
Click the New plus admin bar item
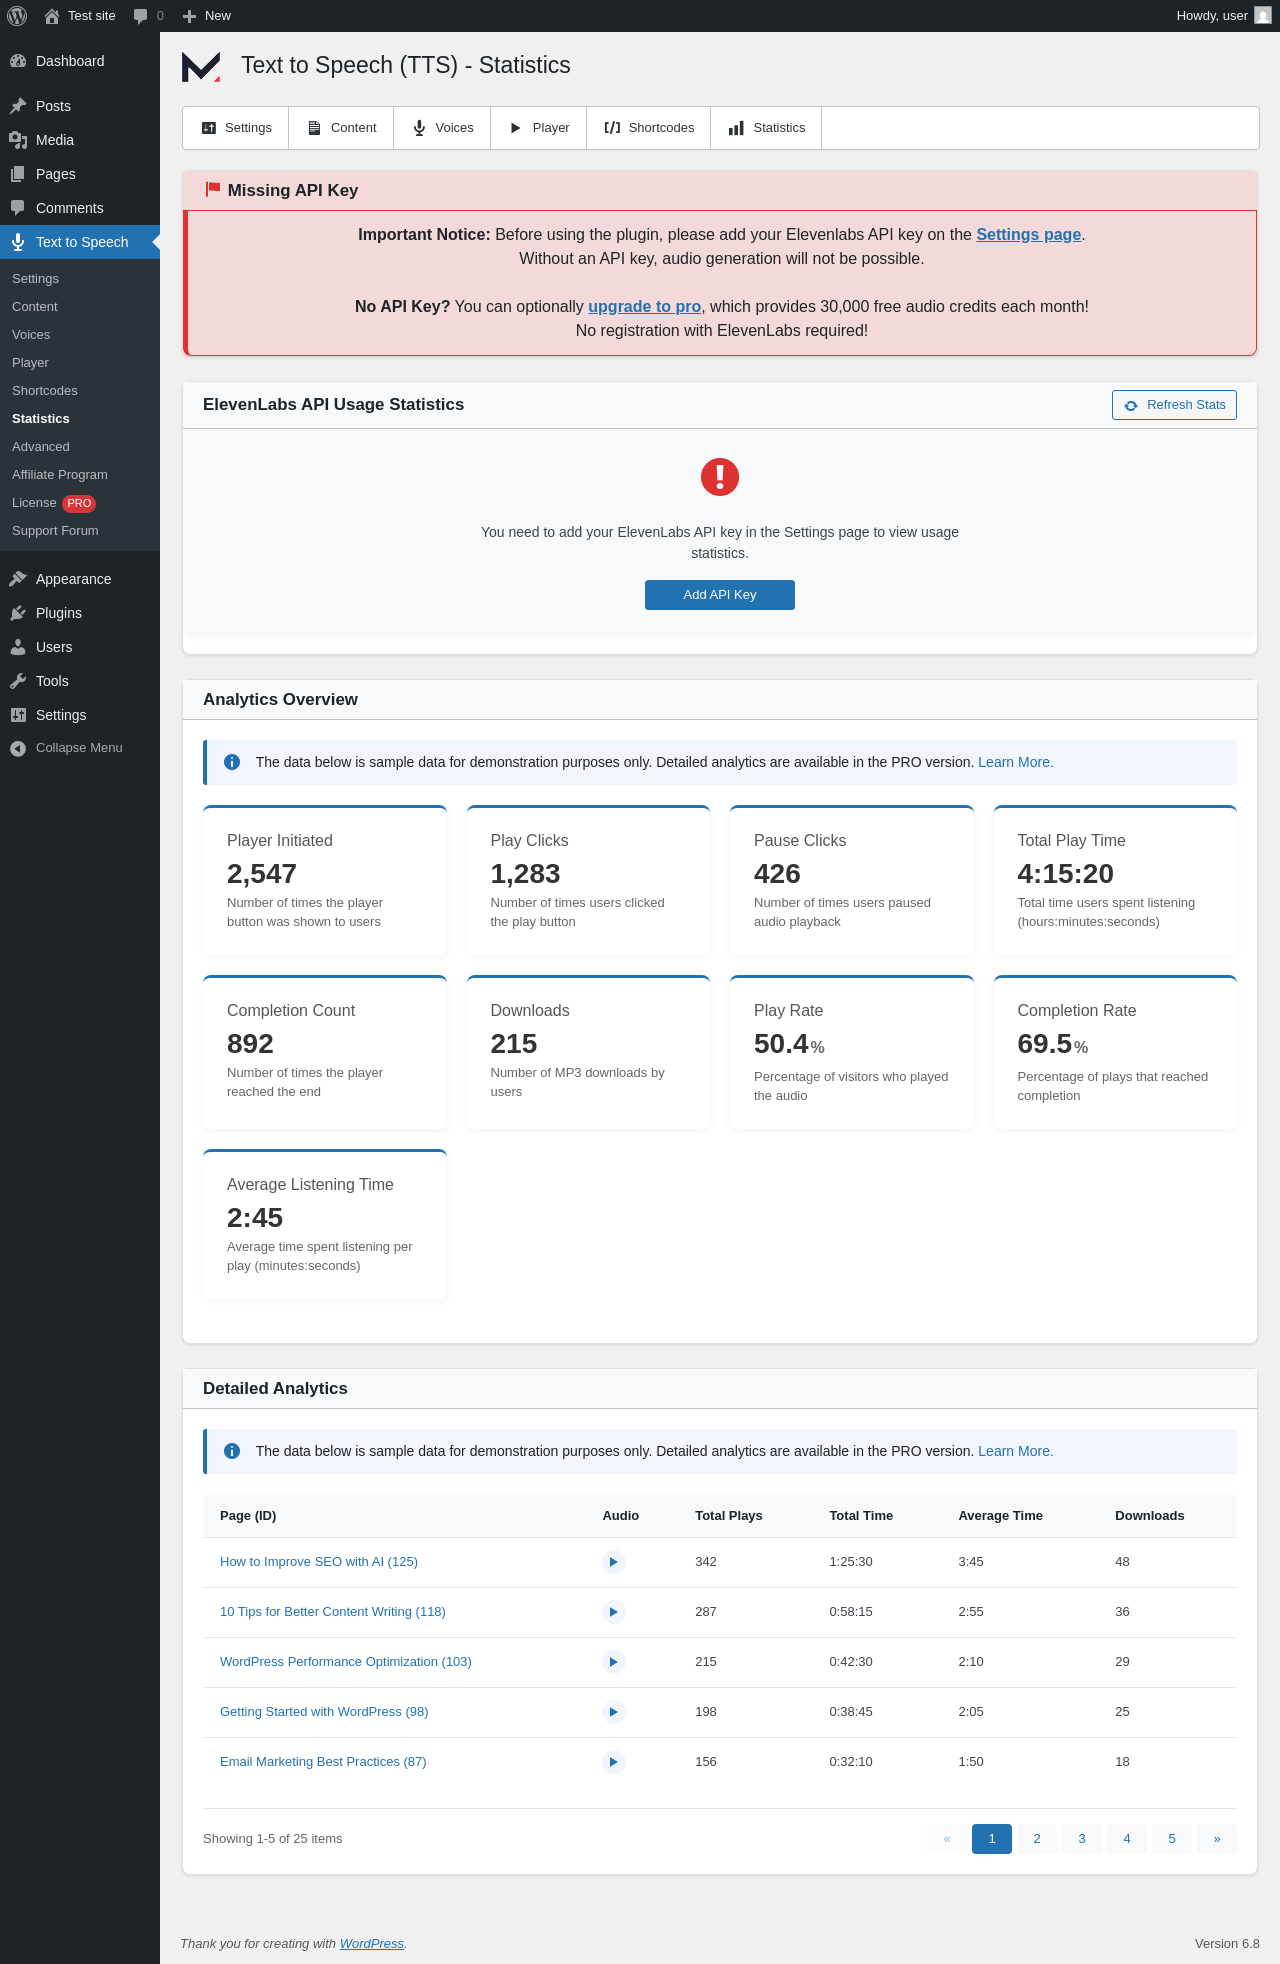point(207,16)
